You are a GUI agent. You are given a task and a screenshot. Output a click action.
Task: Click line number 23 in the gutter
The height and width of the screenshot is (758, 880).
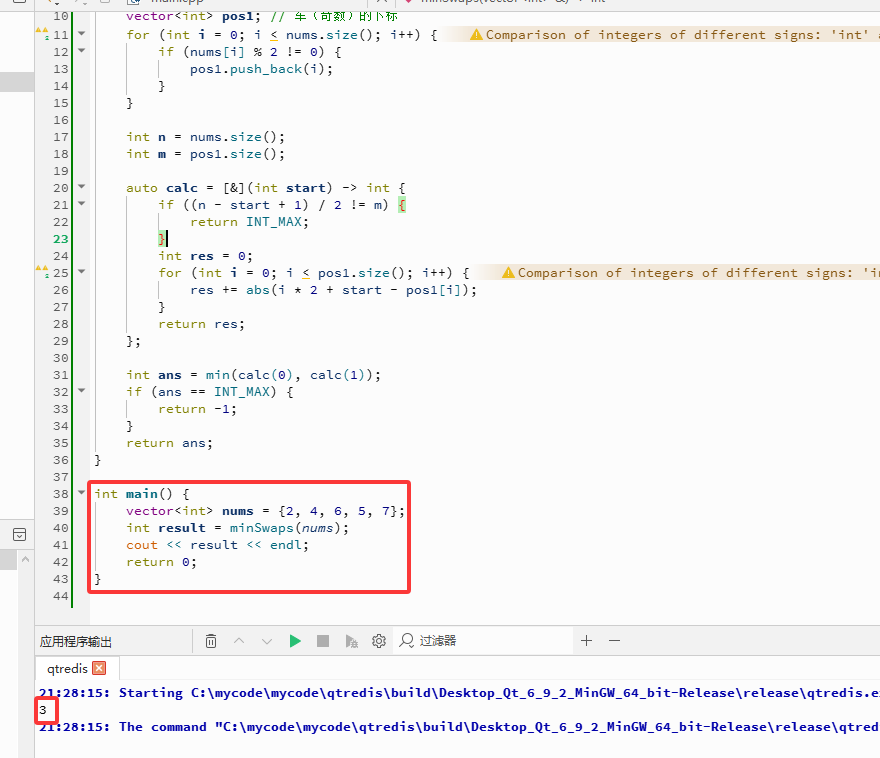pos(61,239)
